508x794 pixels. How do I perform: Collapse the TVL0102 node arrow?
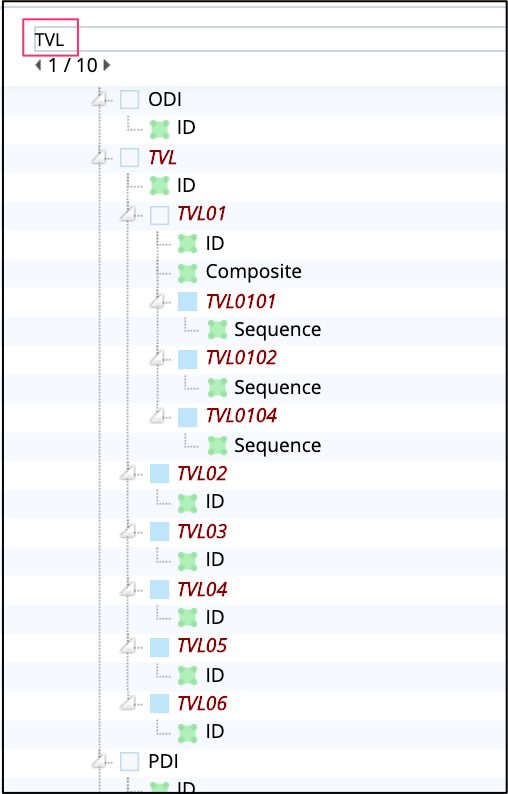coord(158,359)
